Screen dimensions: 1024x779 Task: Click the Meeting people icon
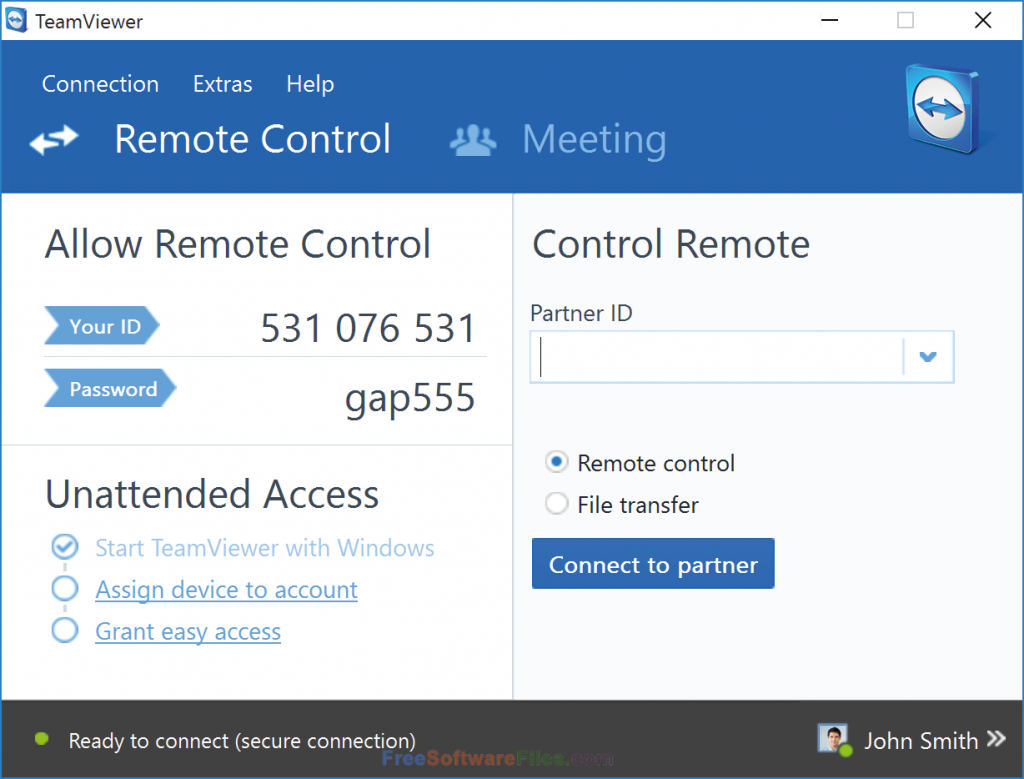tap(472, 140)
